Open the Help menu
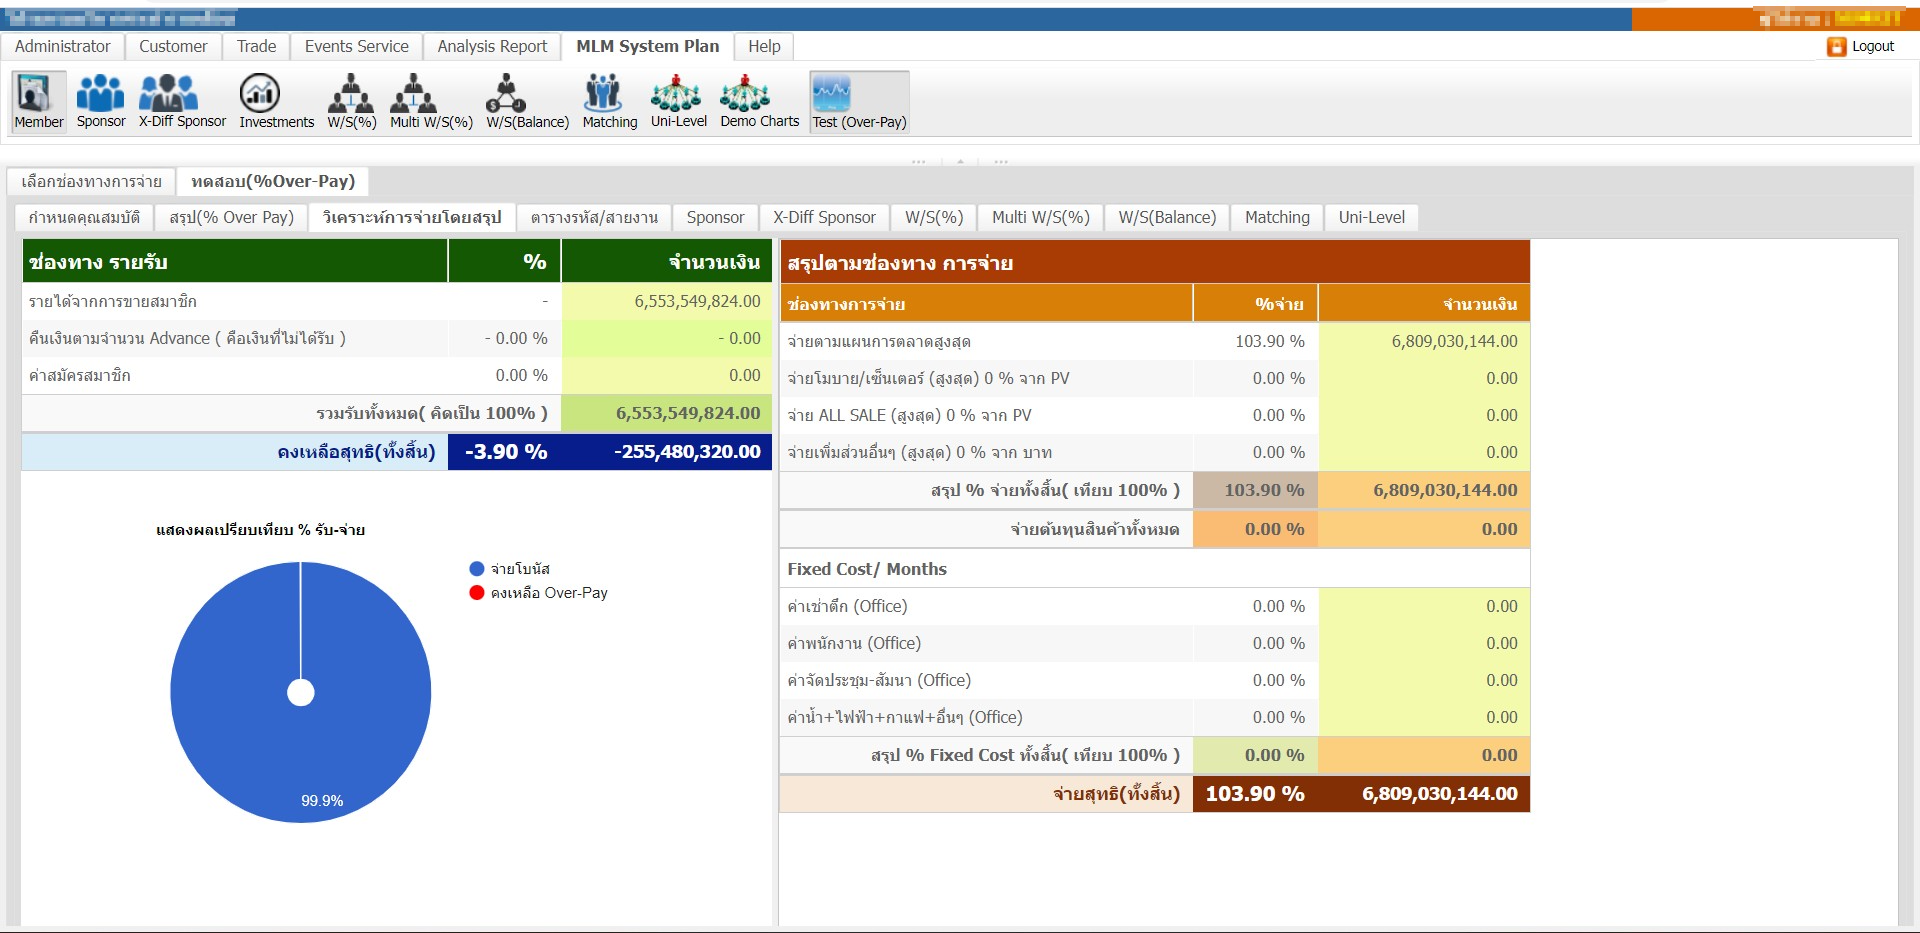Viewport: 1920px width, 933px height. 764,46
